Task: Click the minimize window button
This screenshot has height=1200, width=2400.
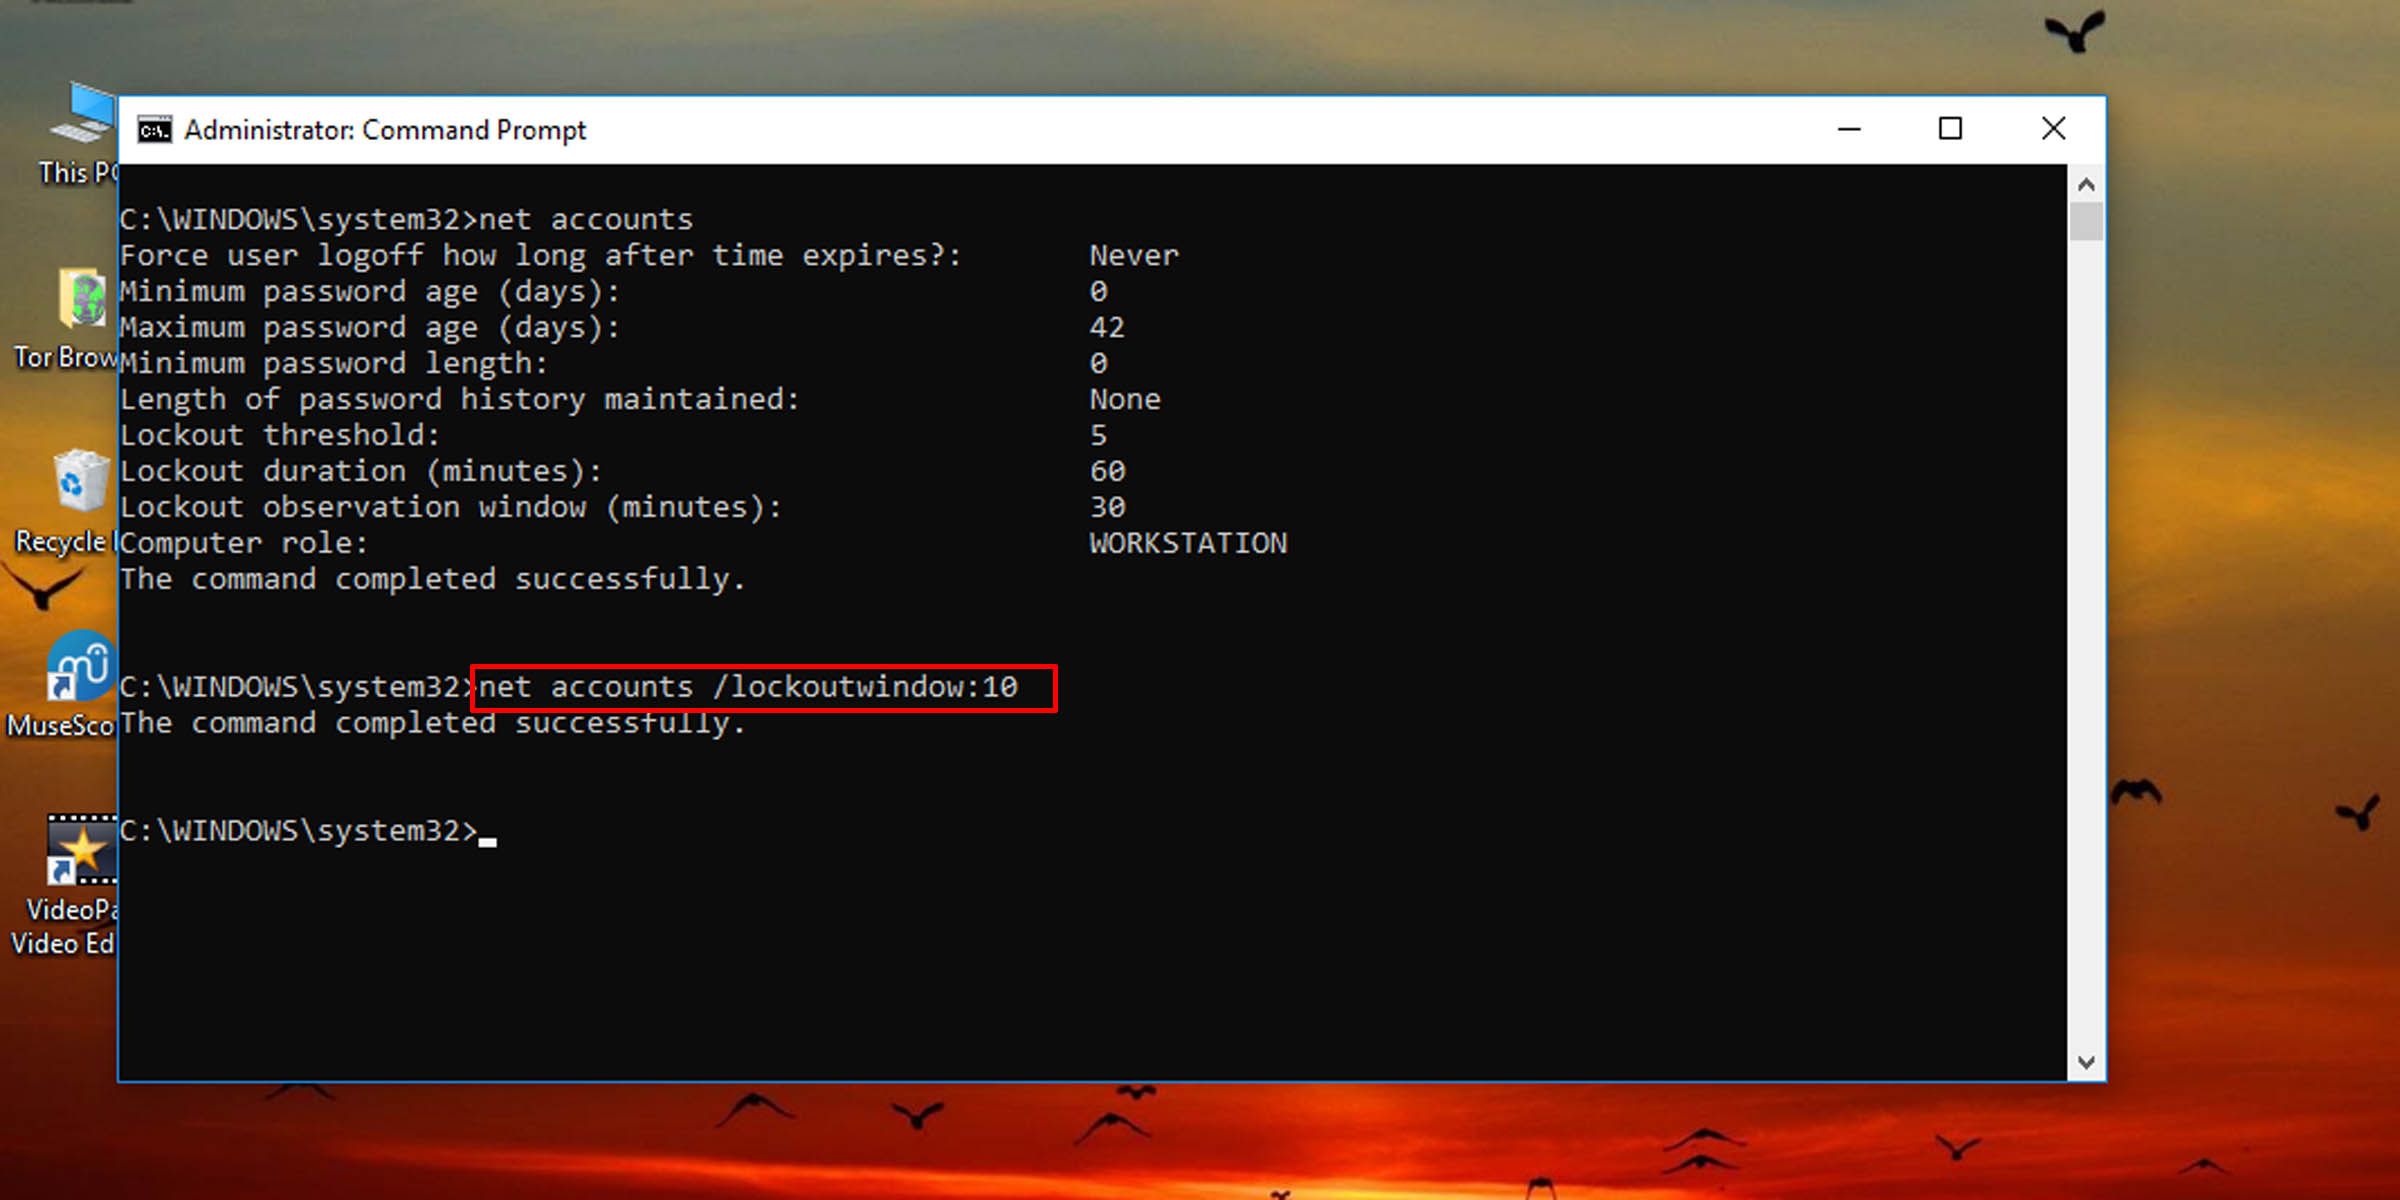Action: pyautogui.click(x=1849, y=129)
